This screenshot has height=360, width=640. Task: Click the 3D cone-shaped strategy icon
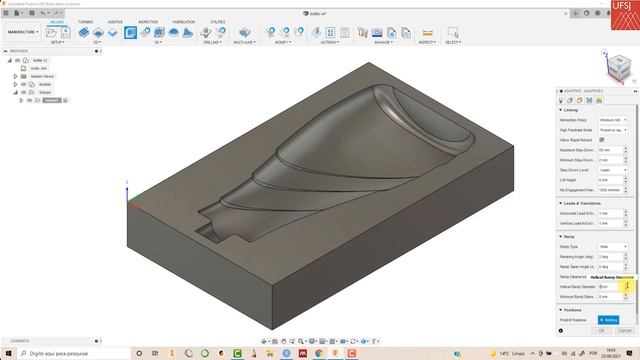[x=188, y=32]
